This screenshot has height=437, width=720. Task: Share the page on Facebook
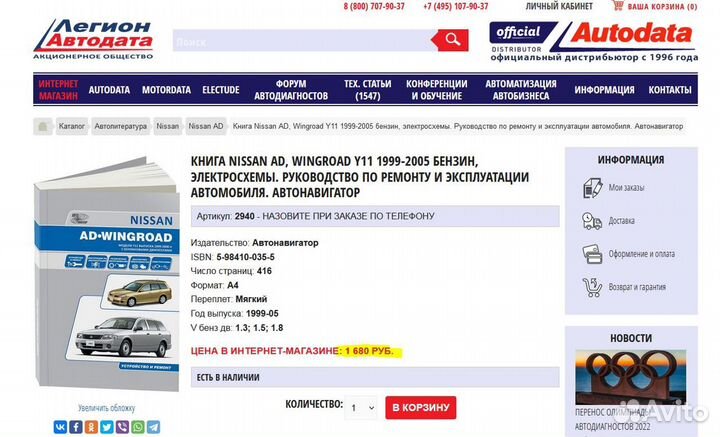(x=76, y=427)
